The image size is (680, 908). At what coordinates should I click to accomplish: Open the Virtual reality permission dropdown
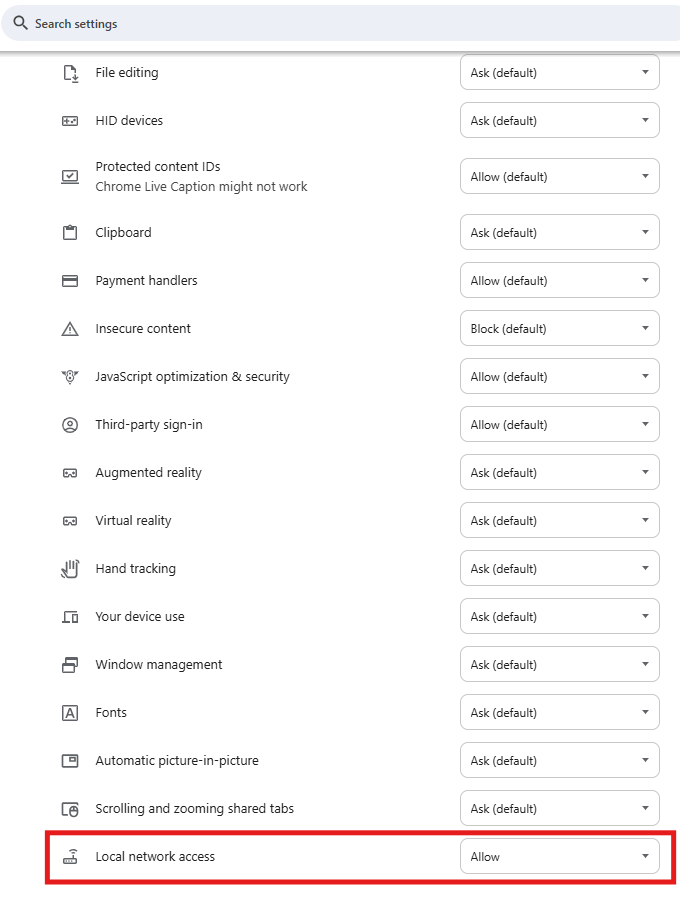[559, 521]
